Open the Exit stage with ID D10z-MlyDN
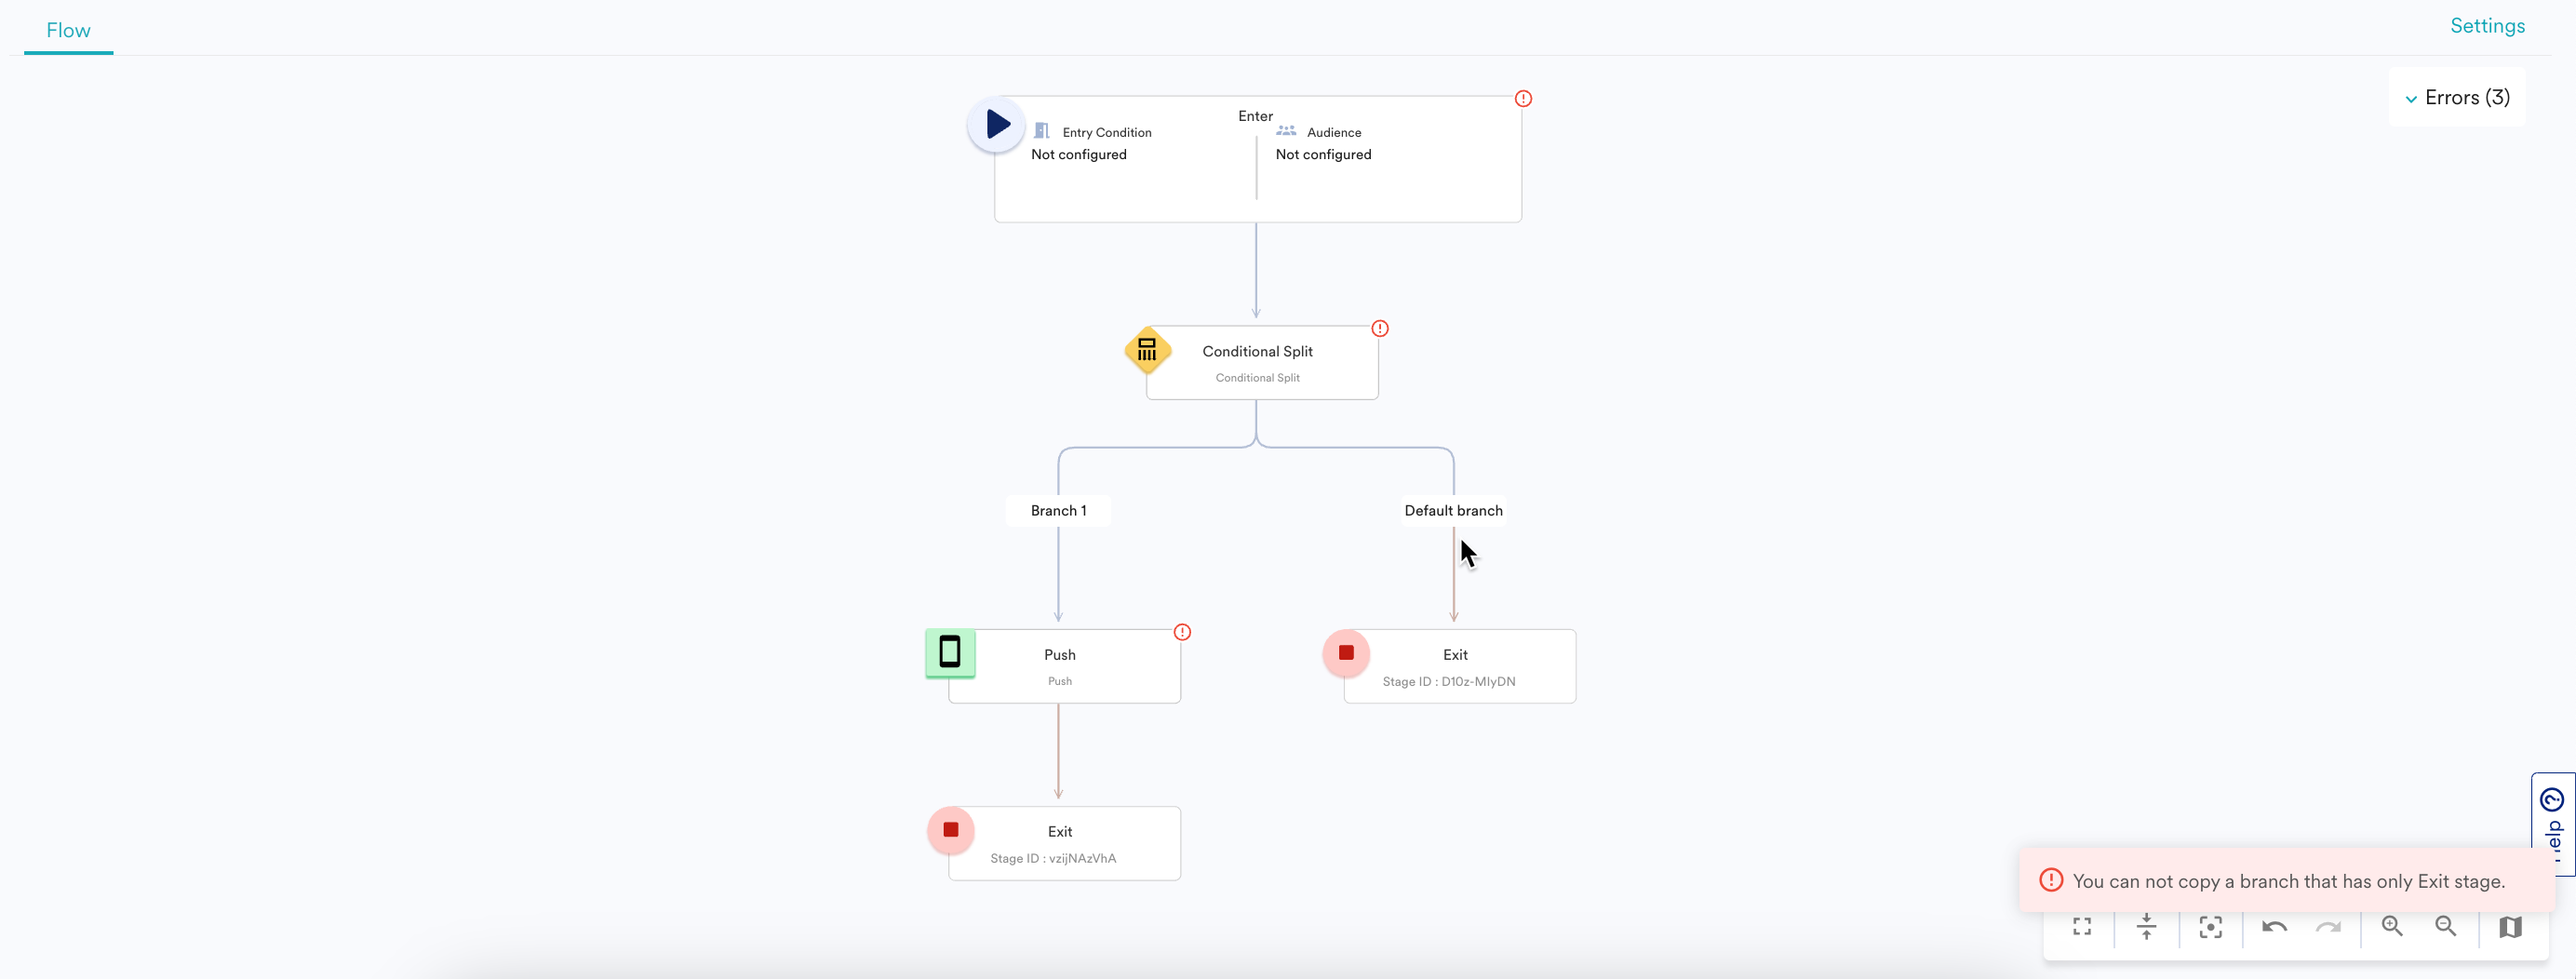 1459,666
